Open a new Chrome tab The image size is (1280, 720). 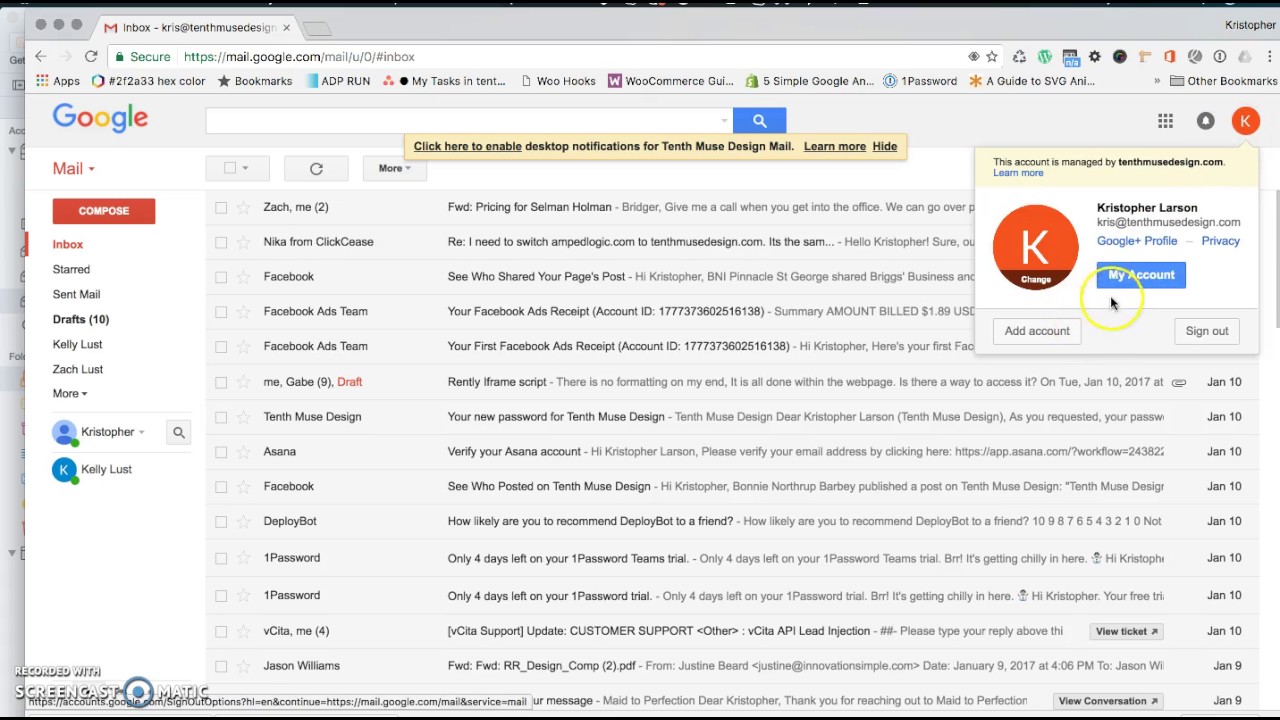tap(316, 27)
